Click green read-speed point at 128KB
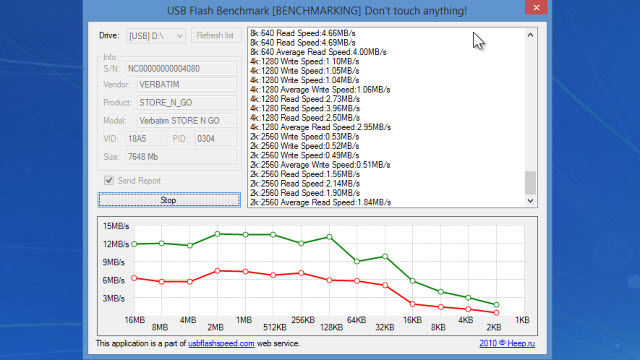This screenshot has height=360, width=640. pos(329,237)
